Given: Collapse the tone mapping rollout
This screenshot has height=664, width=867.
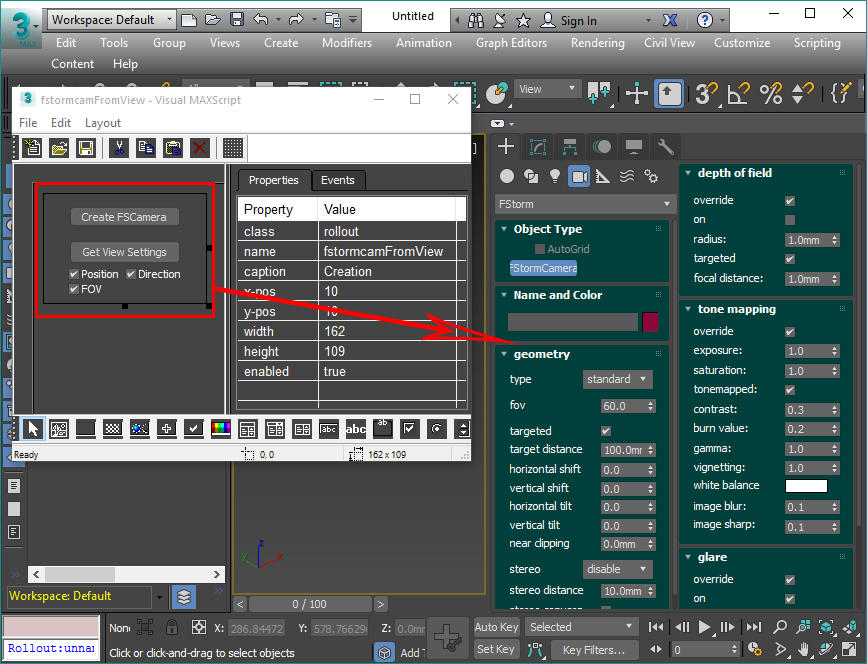Looking at the screenshot, I should tap(688, 309).
